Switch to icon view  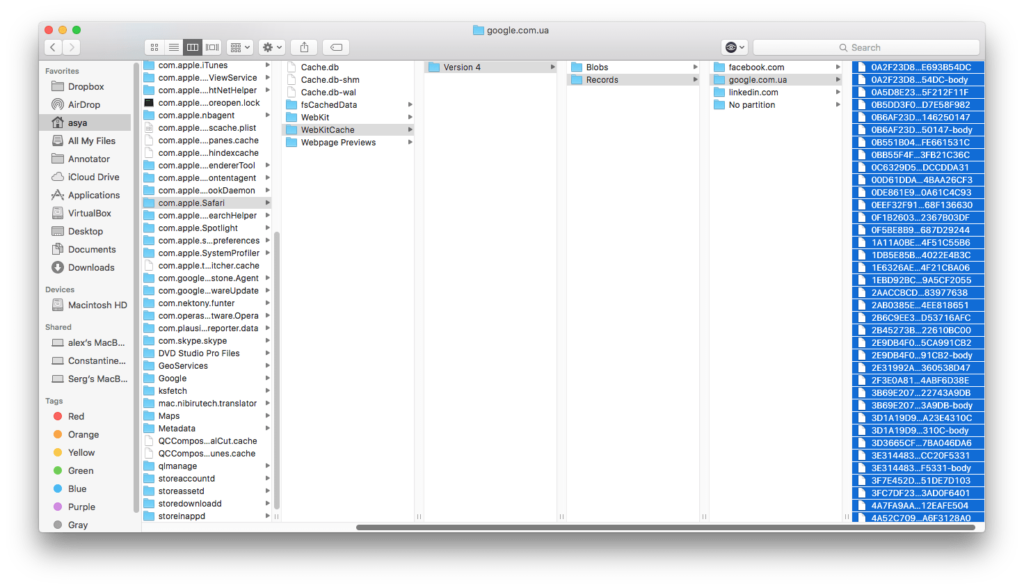pyautogui.click(x=154, y=47)
